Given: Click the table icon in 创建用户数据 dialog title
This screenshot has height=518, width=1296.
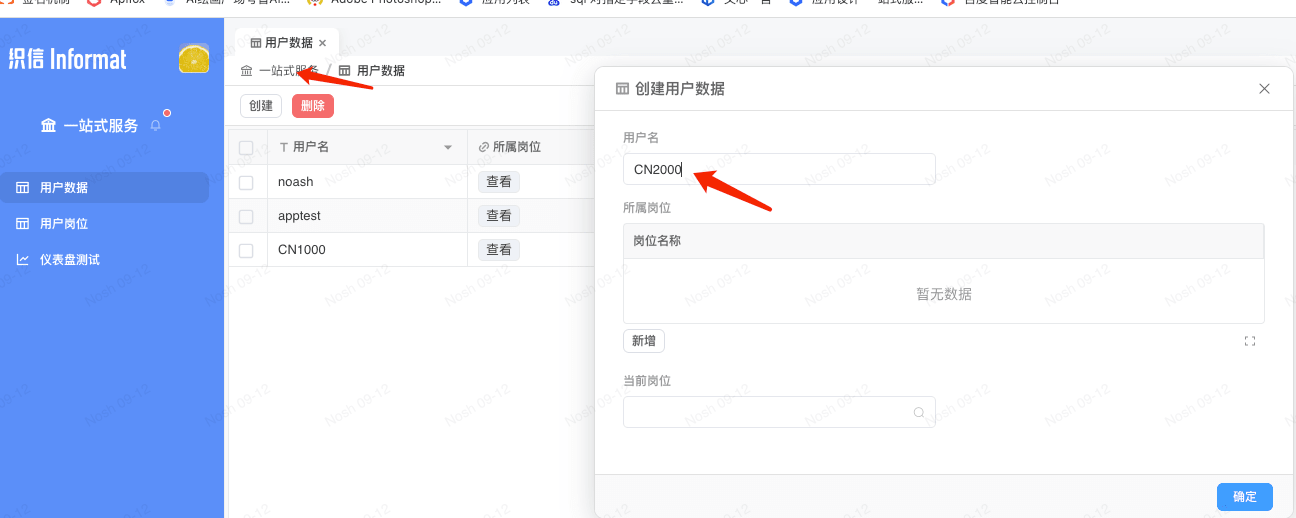Looking at the screenshot, I should point(622,89).
